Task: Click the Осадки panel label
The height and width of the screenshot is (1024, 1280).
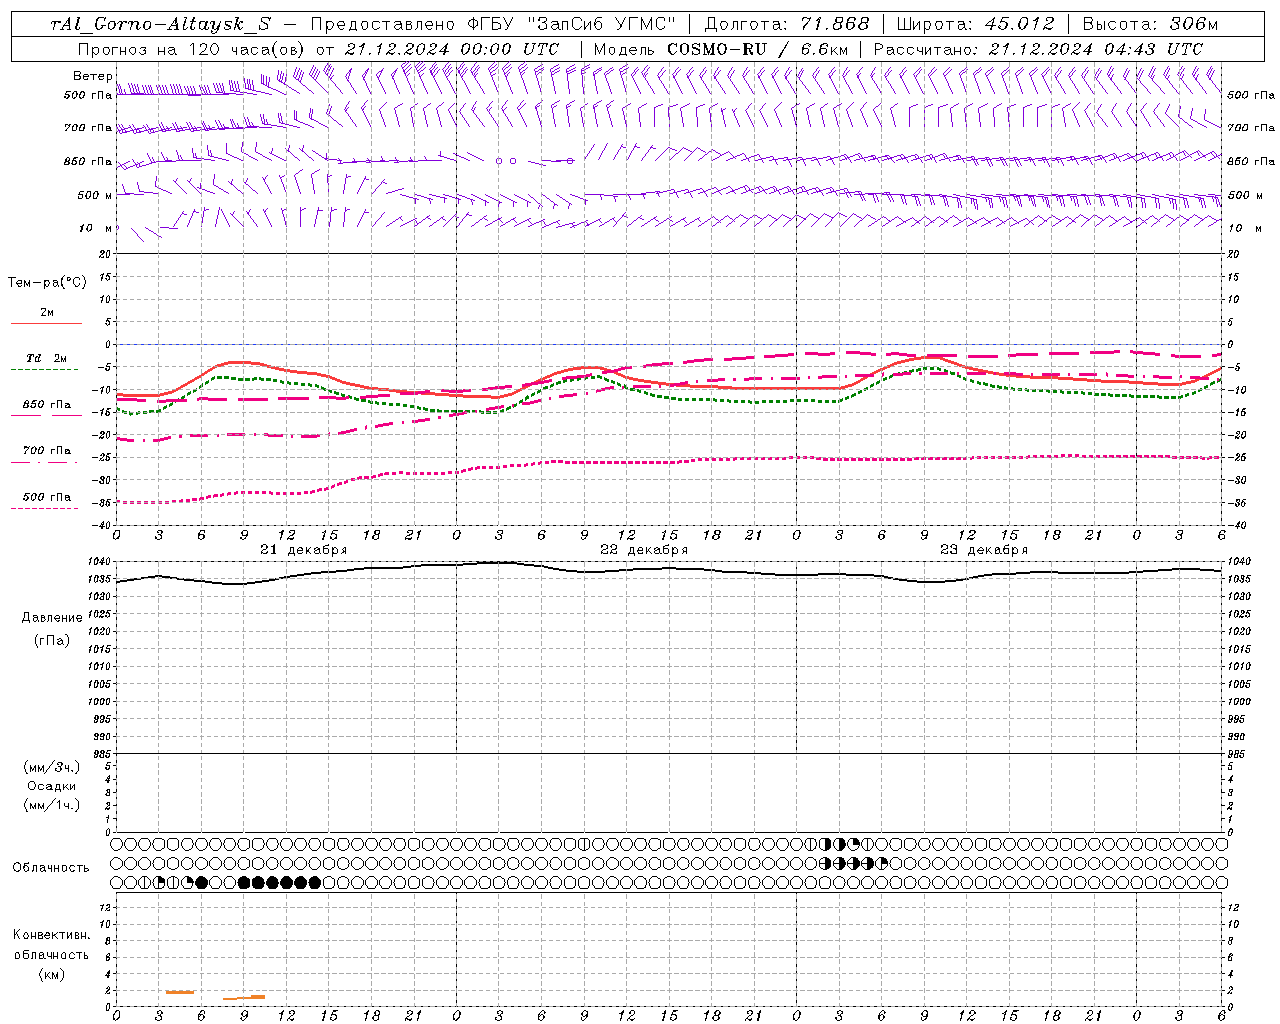Action: 52,786
